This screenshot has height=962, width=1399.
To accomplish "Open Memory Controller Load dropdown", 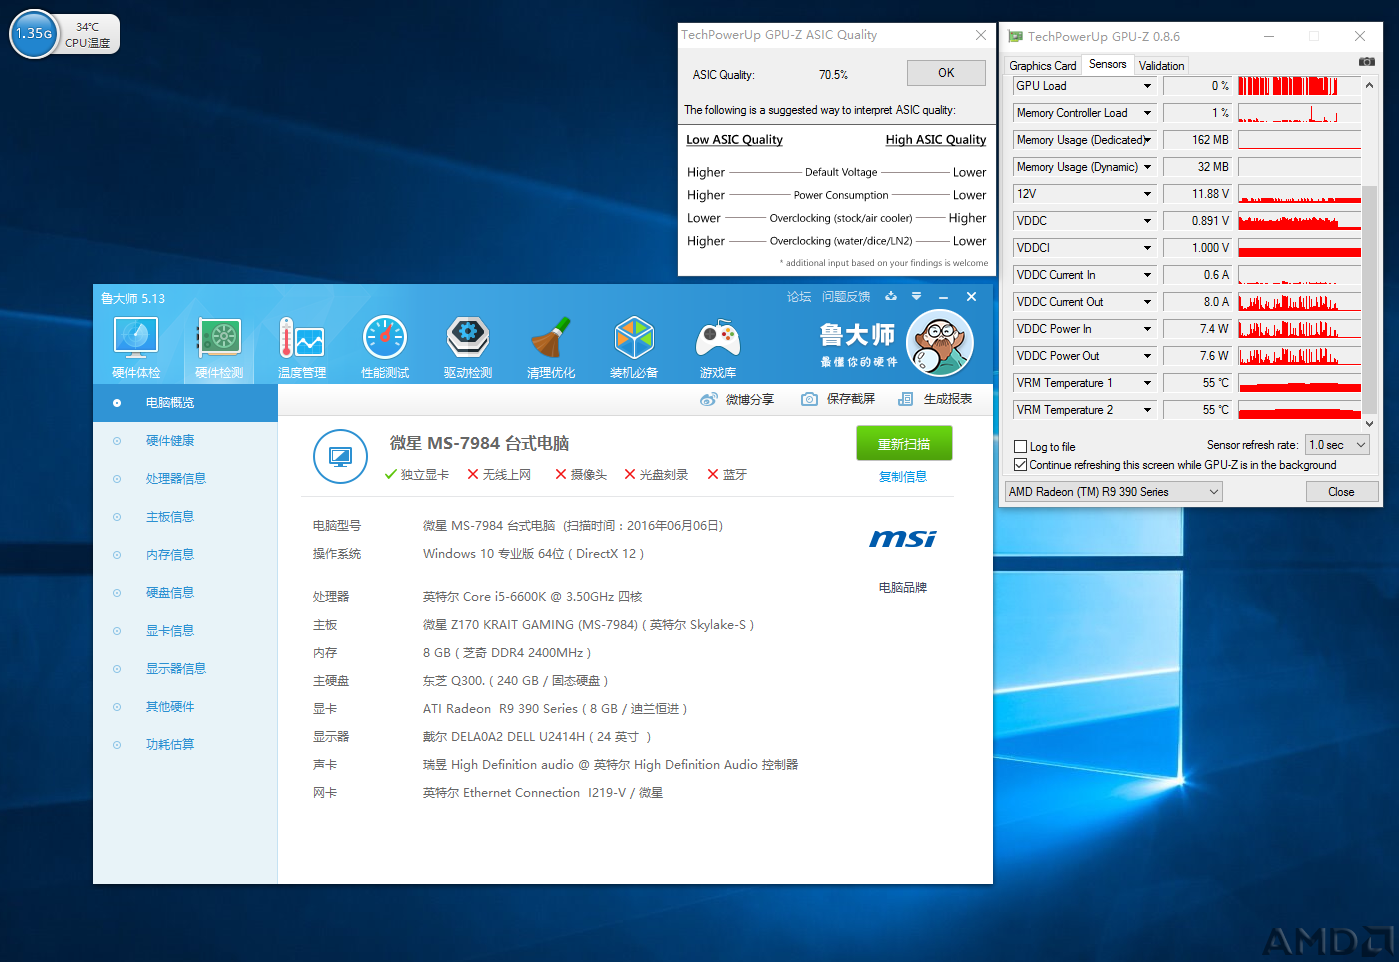I will [1147, 113].
